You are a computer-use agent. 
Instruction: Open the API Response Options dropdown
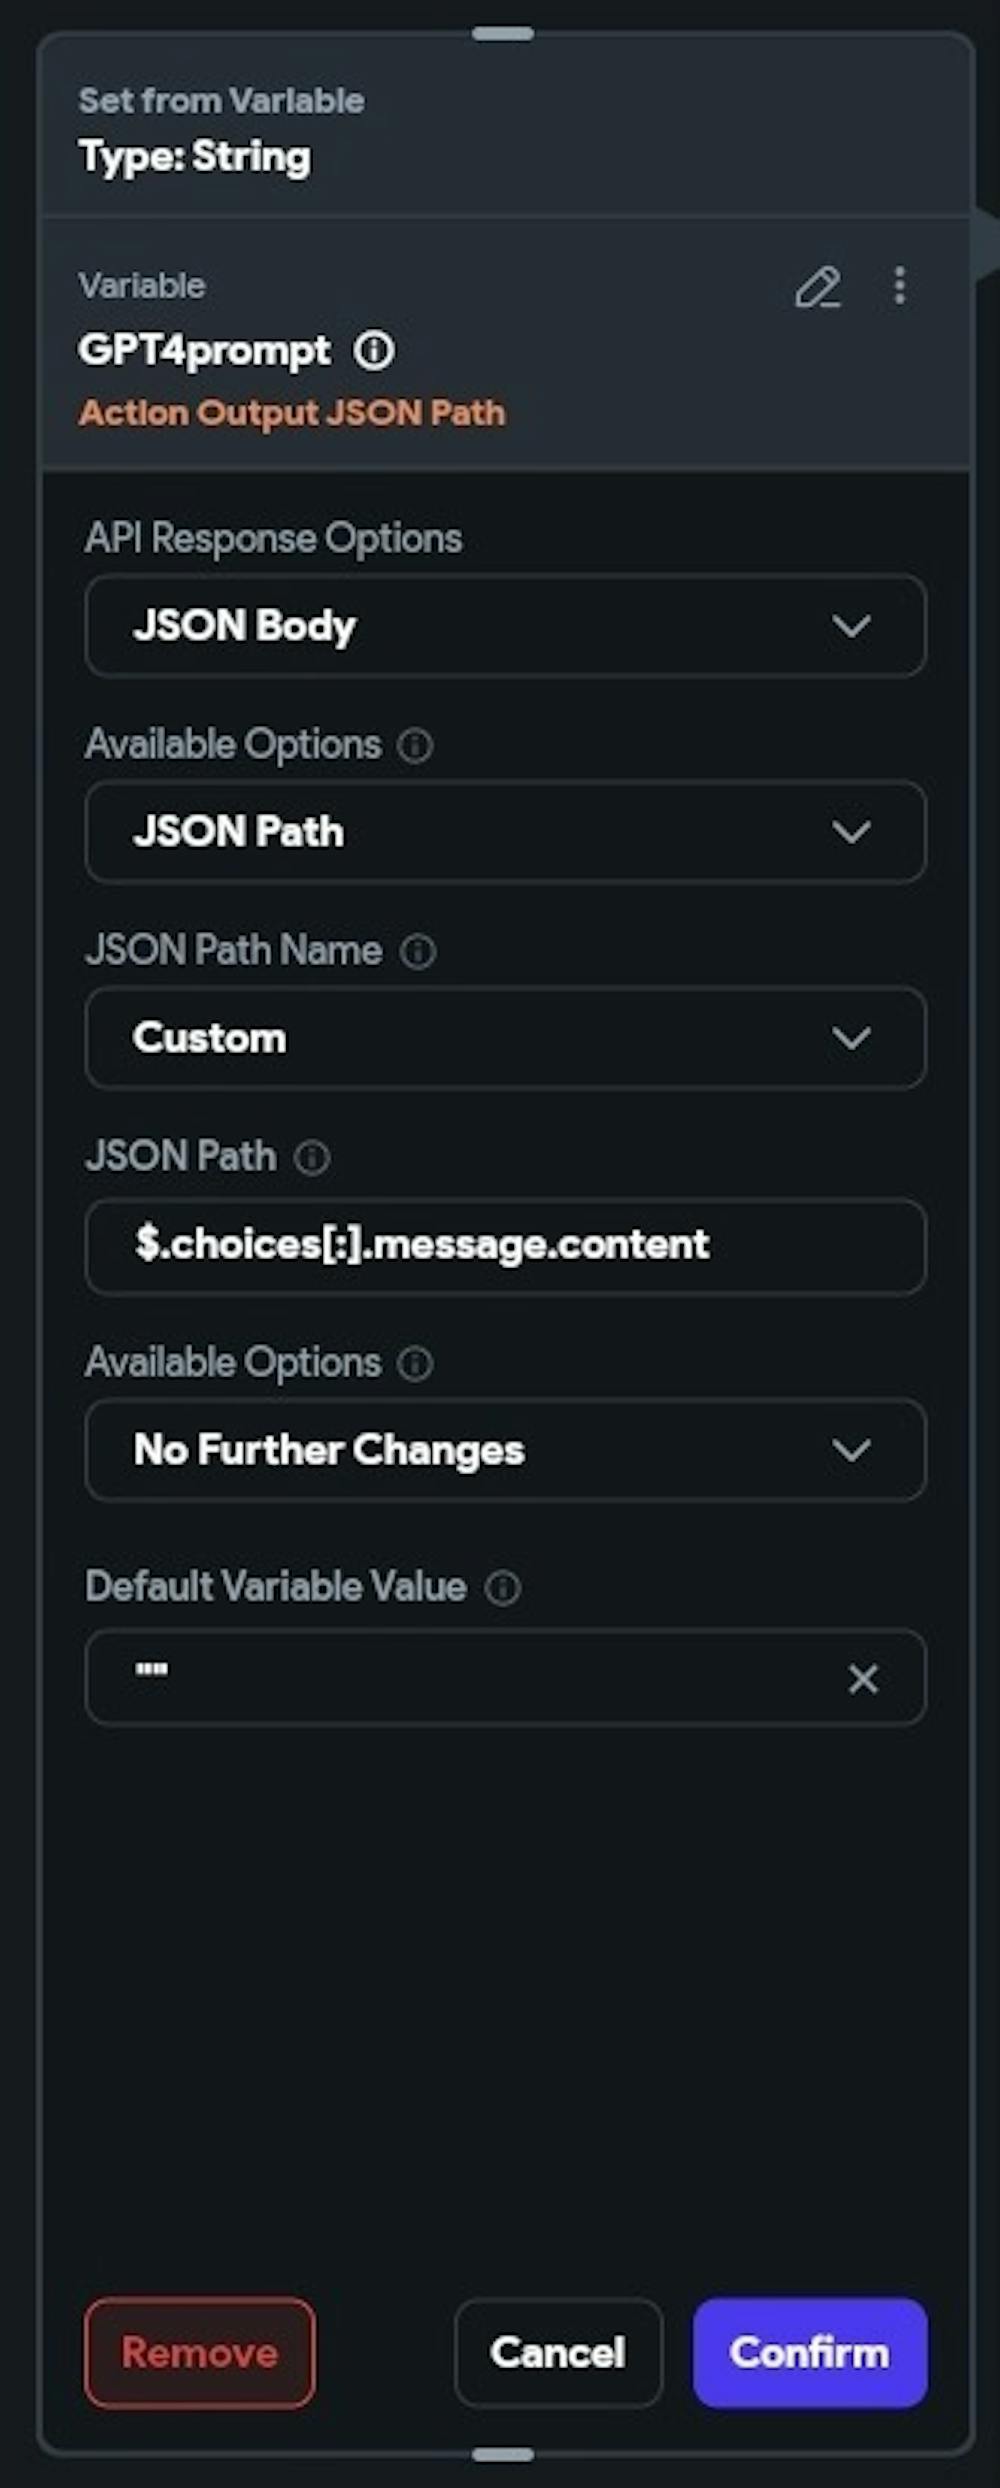(x=505, y=626)
